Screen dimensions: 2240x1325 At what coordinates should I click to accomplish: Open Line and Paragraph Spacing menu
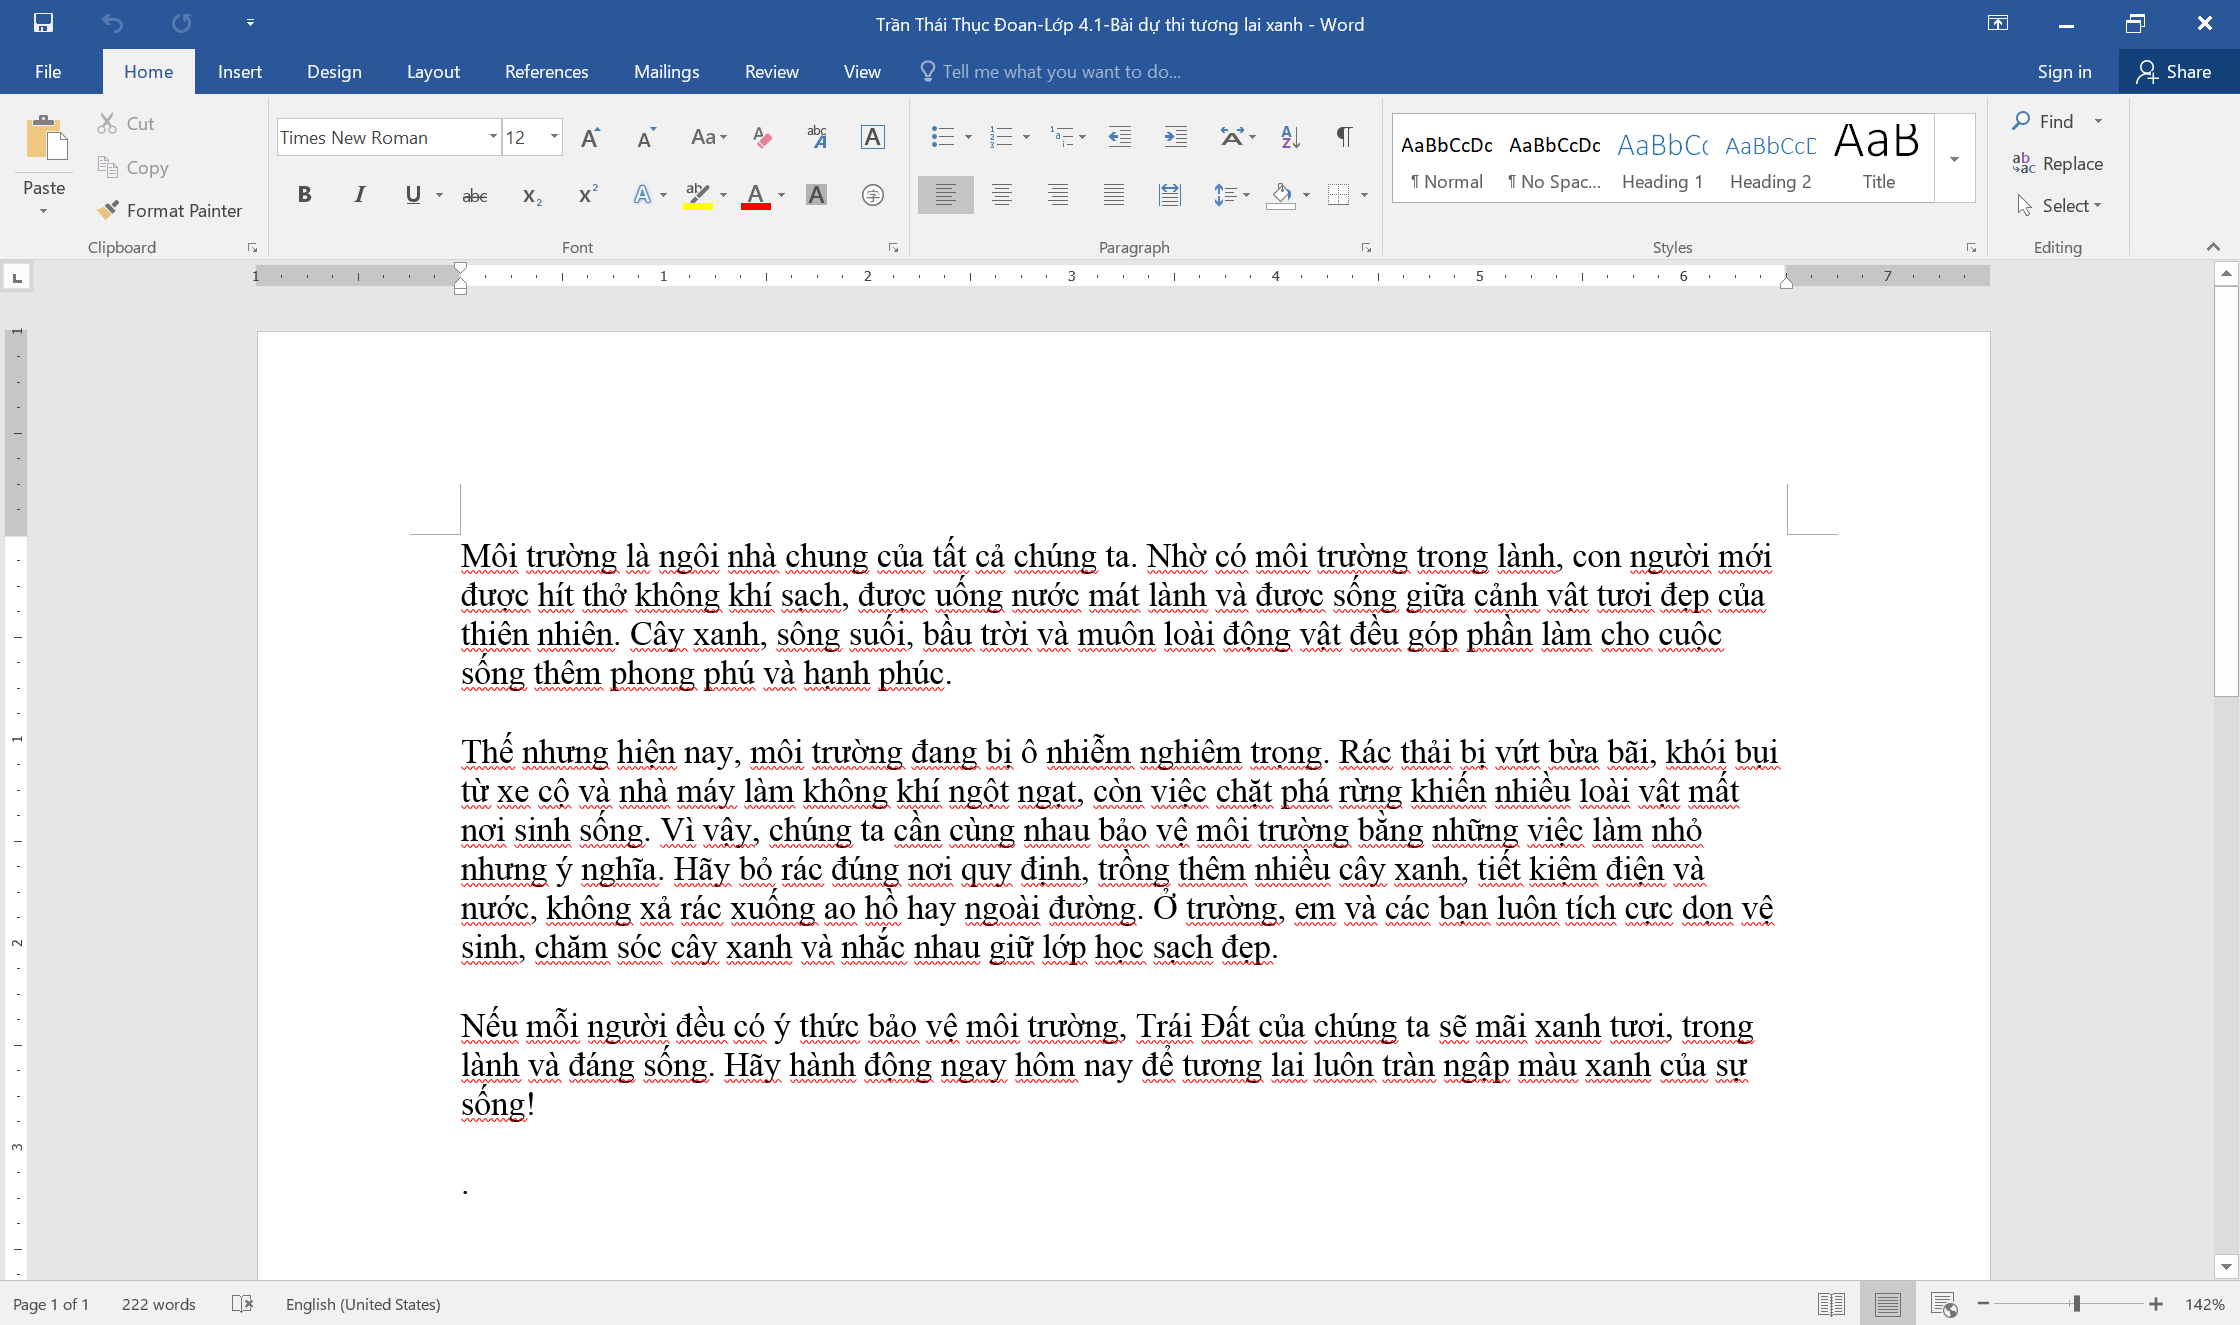[x=1230, y=195]
